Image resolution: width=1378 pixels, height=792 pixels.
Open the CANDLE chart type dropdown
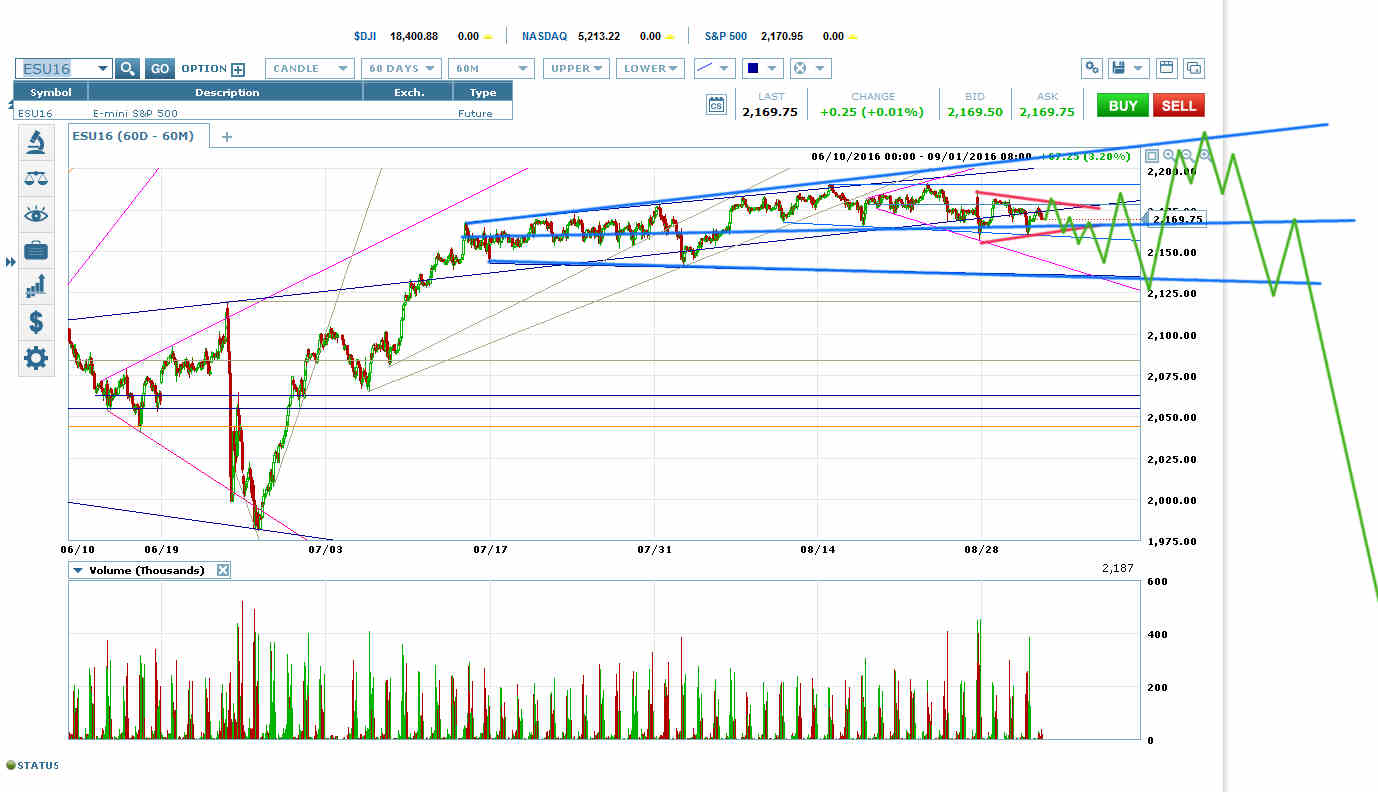click(x=310, y=69)
